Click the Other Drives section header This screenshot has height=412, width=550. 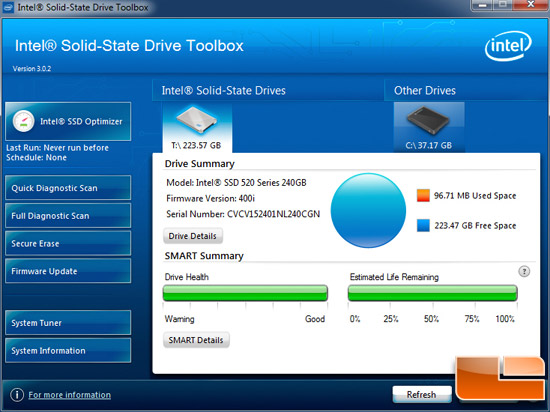(425, 90)
